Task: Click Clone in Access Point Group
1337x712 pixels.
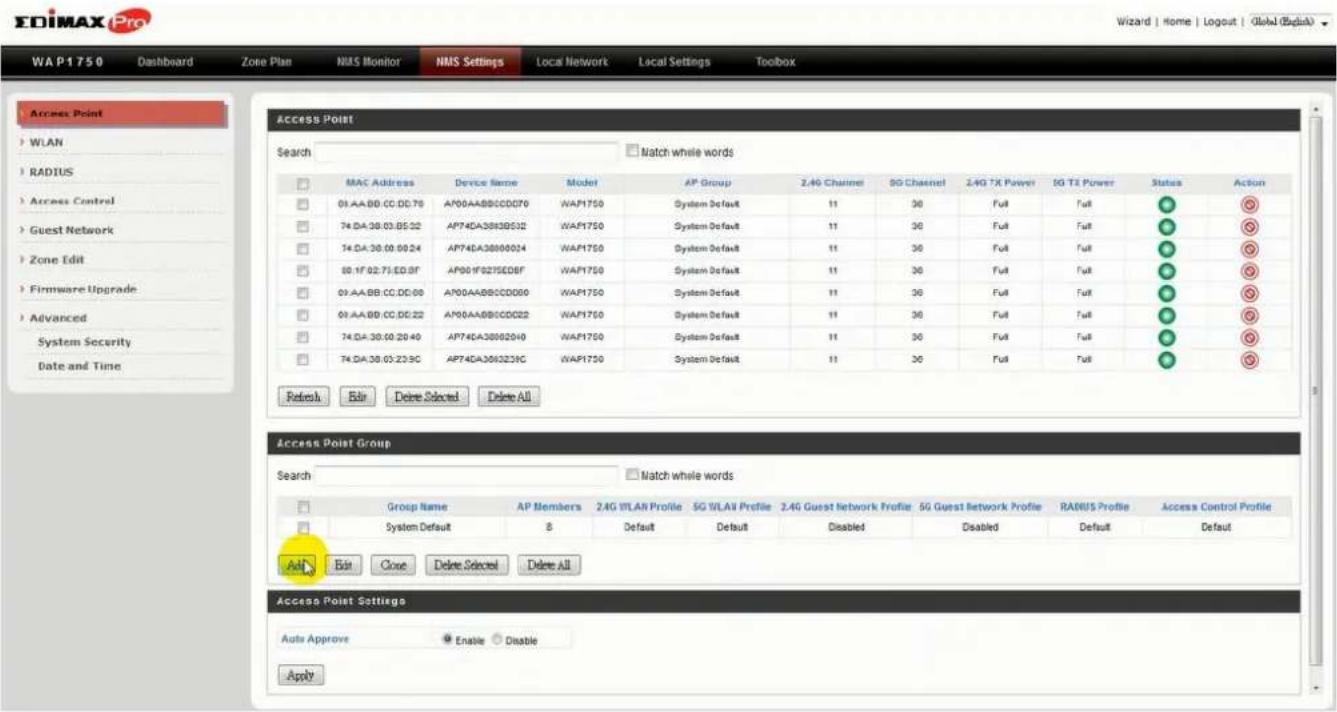Action: click(x=393, y=565)
